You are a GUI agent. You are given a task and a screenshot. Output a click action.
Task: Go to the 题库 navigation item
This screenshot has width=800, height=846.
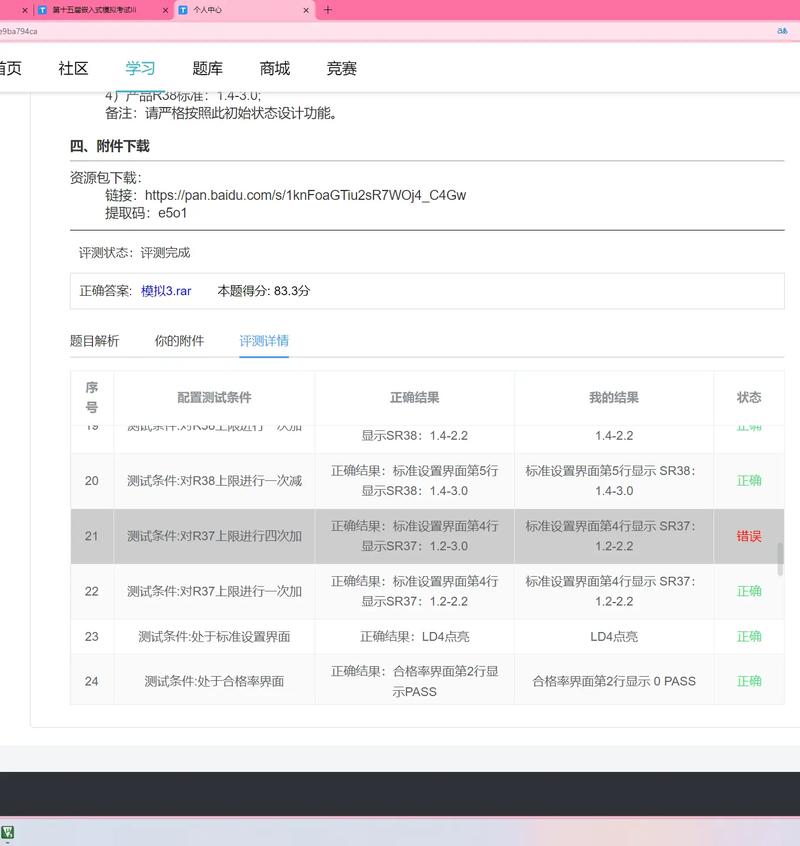[208, 69]
